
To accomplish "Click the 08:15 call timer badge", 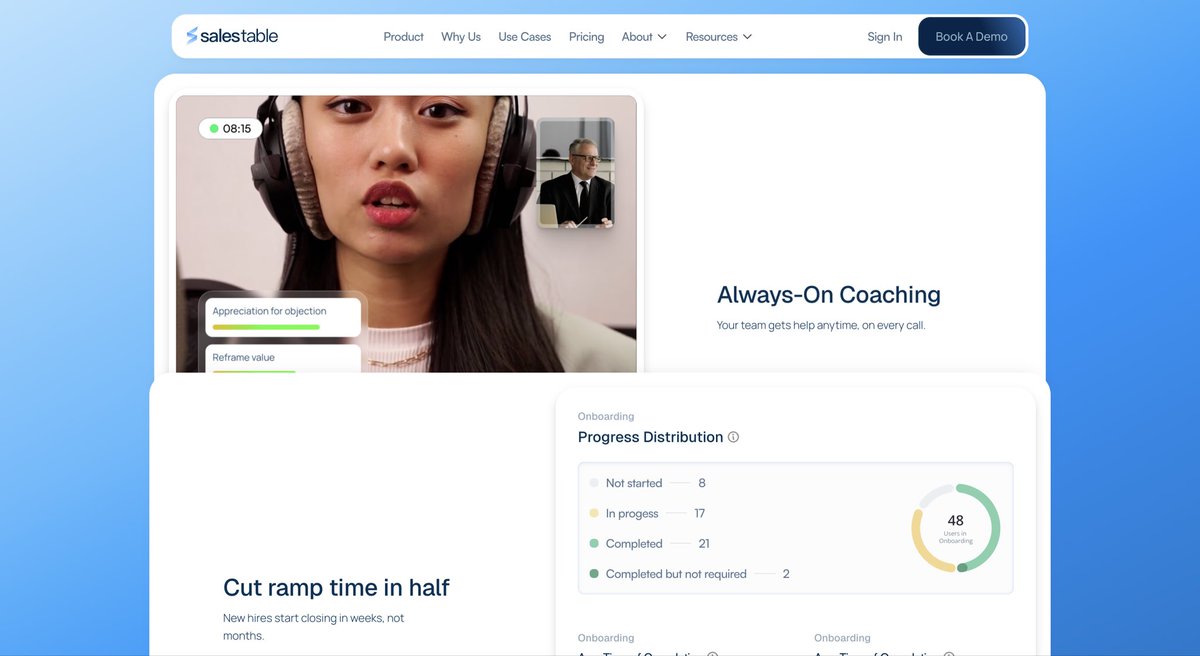I will (x=231, y=128).
